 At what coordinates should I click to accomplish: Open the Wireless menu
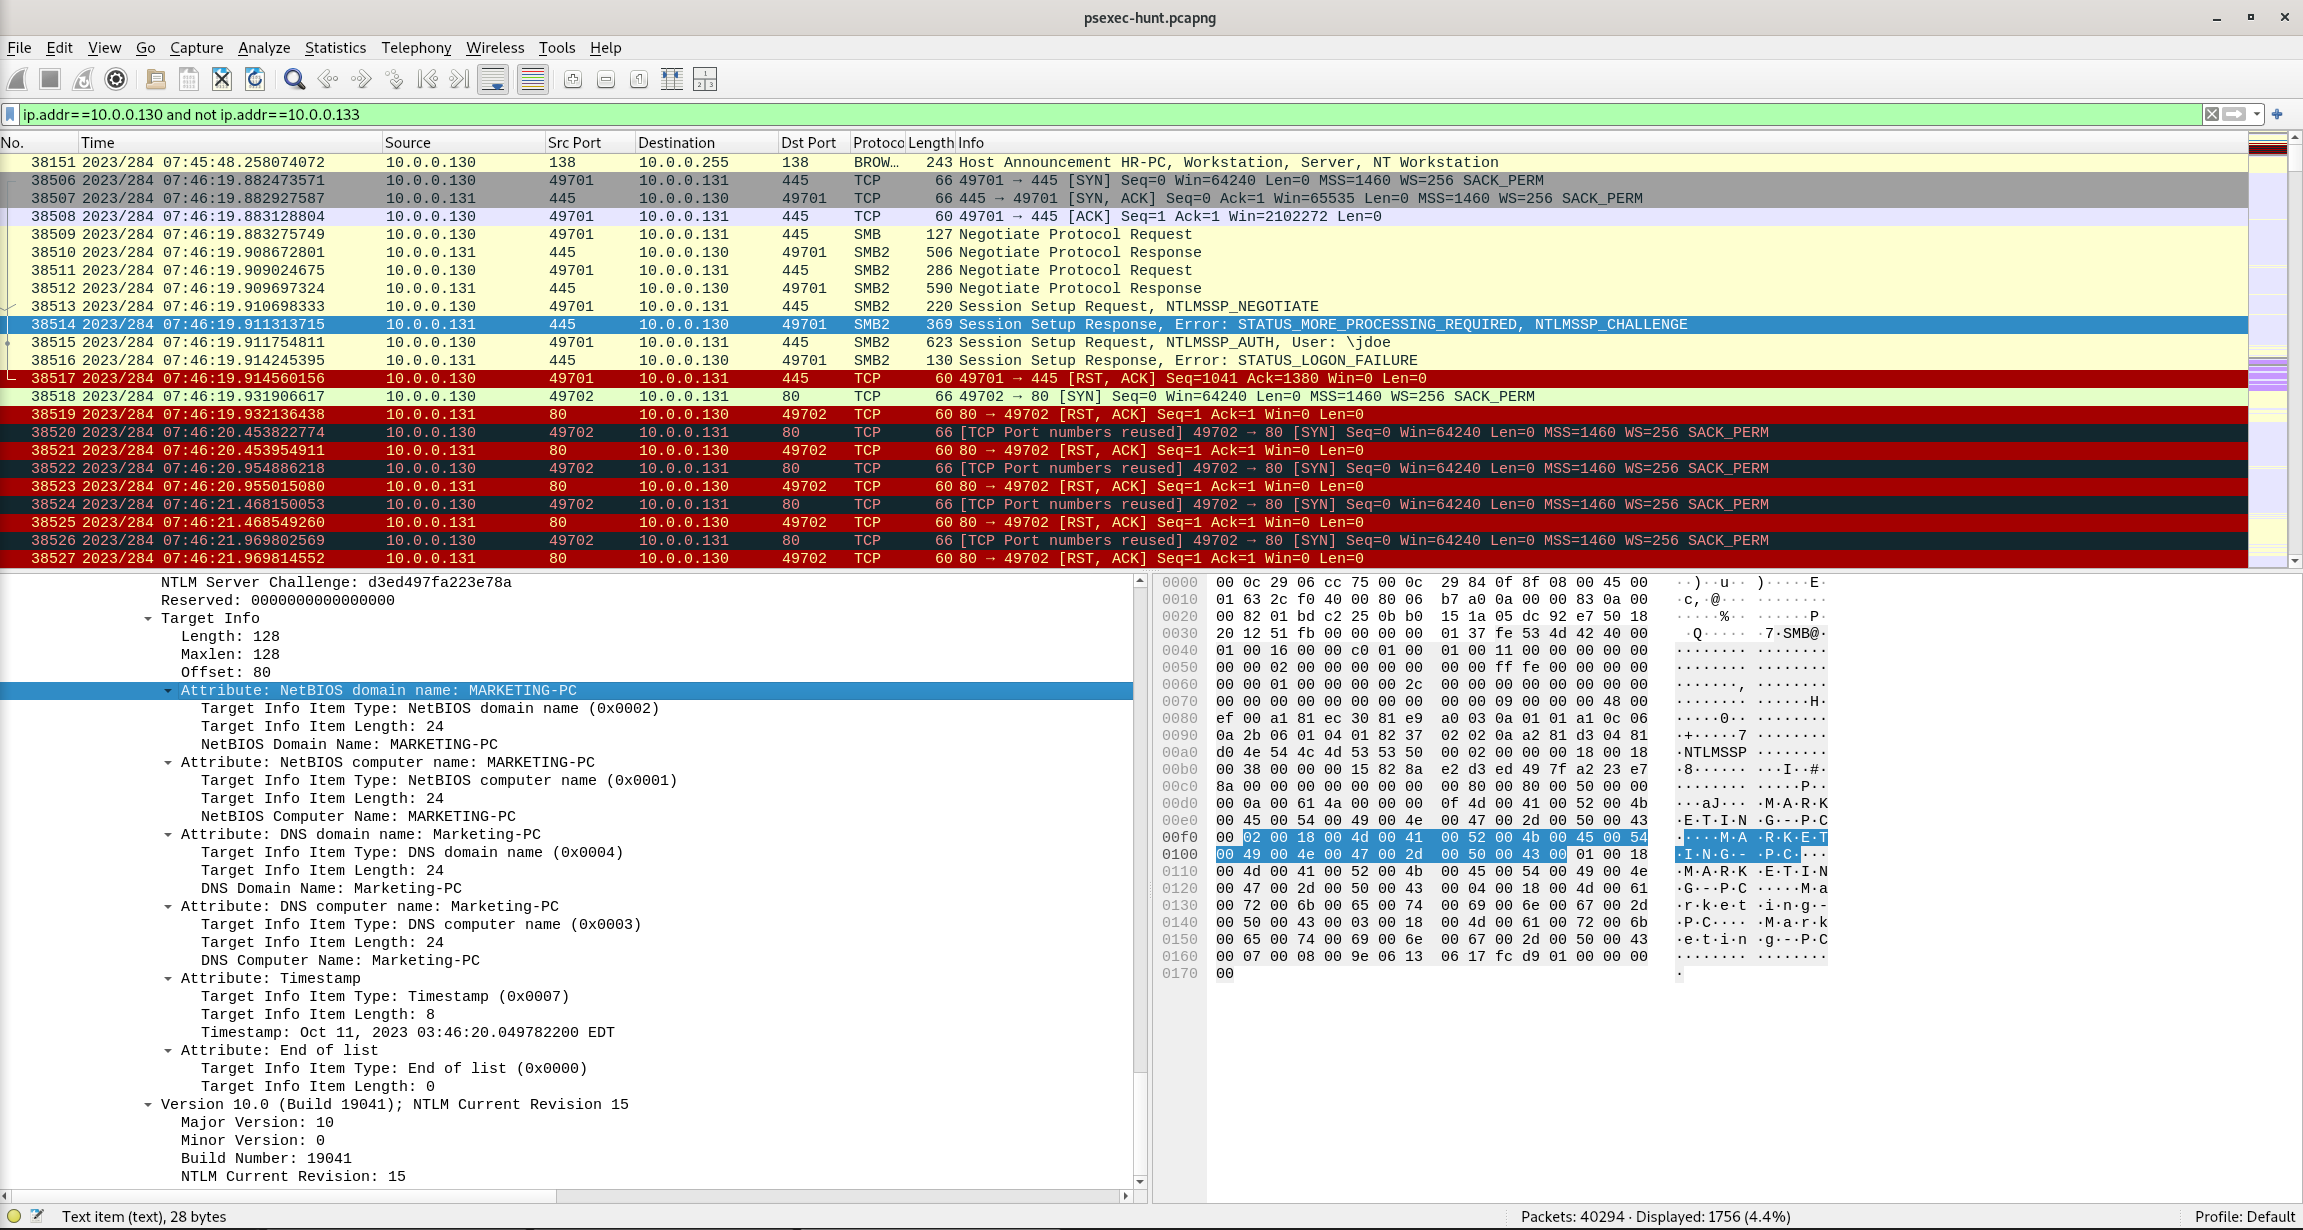pyautogui.click(x=495, y=48)
